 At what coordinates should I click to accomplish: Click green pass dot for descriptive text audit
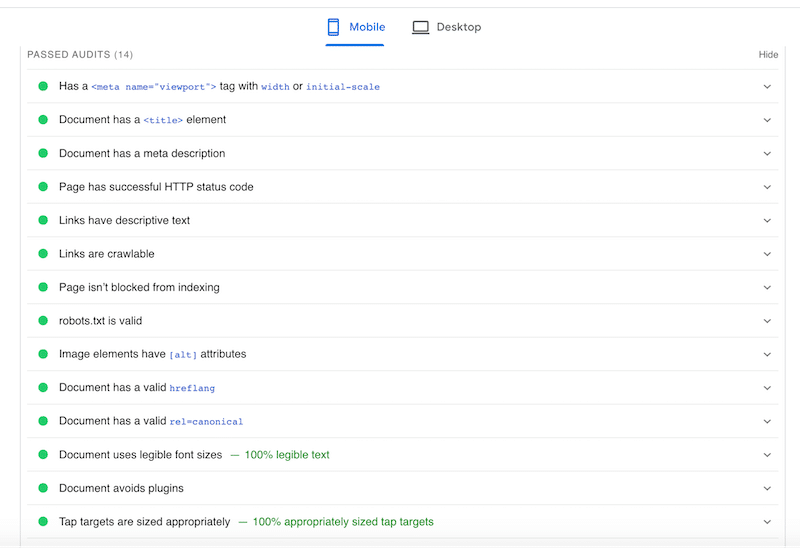43,220
